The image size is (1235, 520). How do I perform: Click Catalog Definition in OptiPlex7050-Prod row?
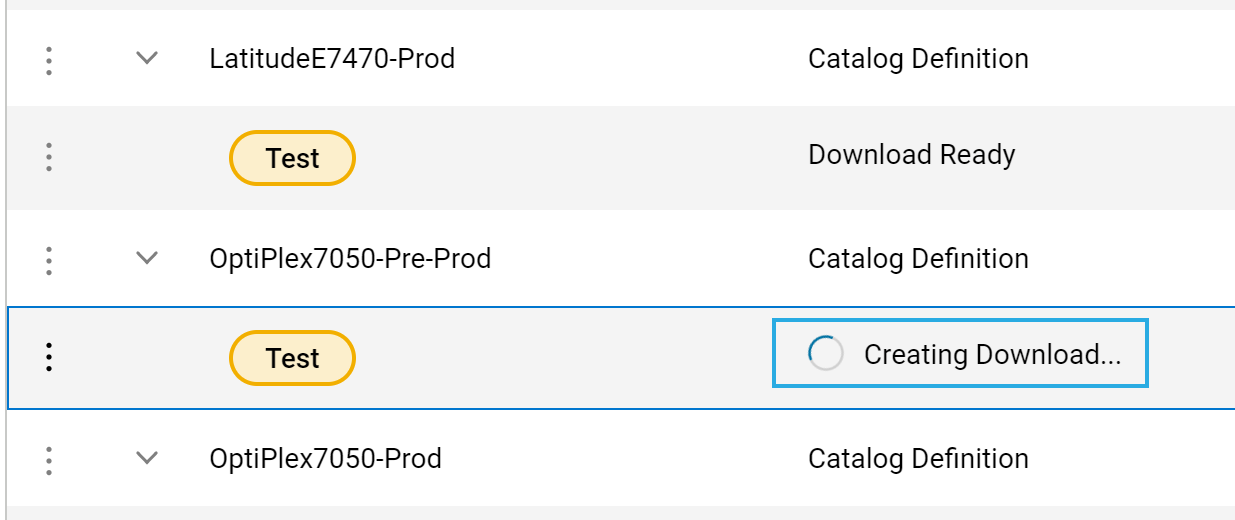[x=918, y=459]
